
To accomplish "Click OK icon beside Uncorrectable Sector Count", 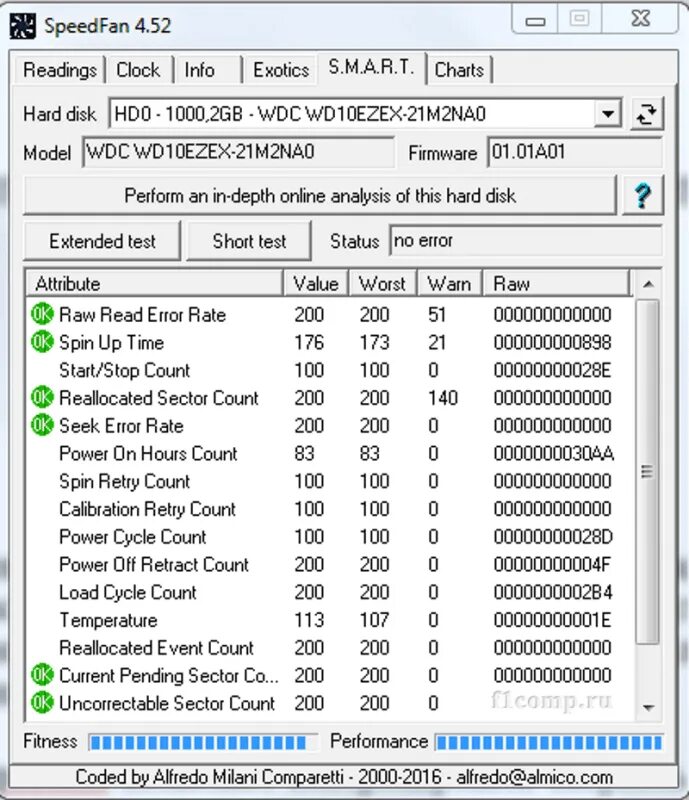I will click(x=42, y=703).
